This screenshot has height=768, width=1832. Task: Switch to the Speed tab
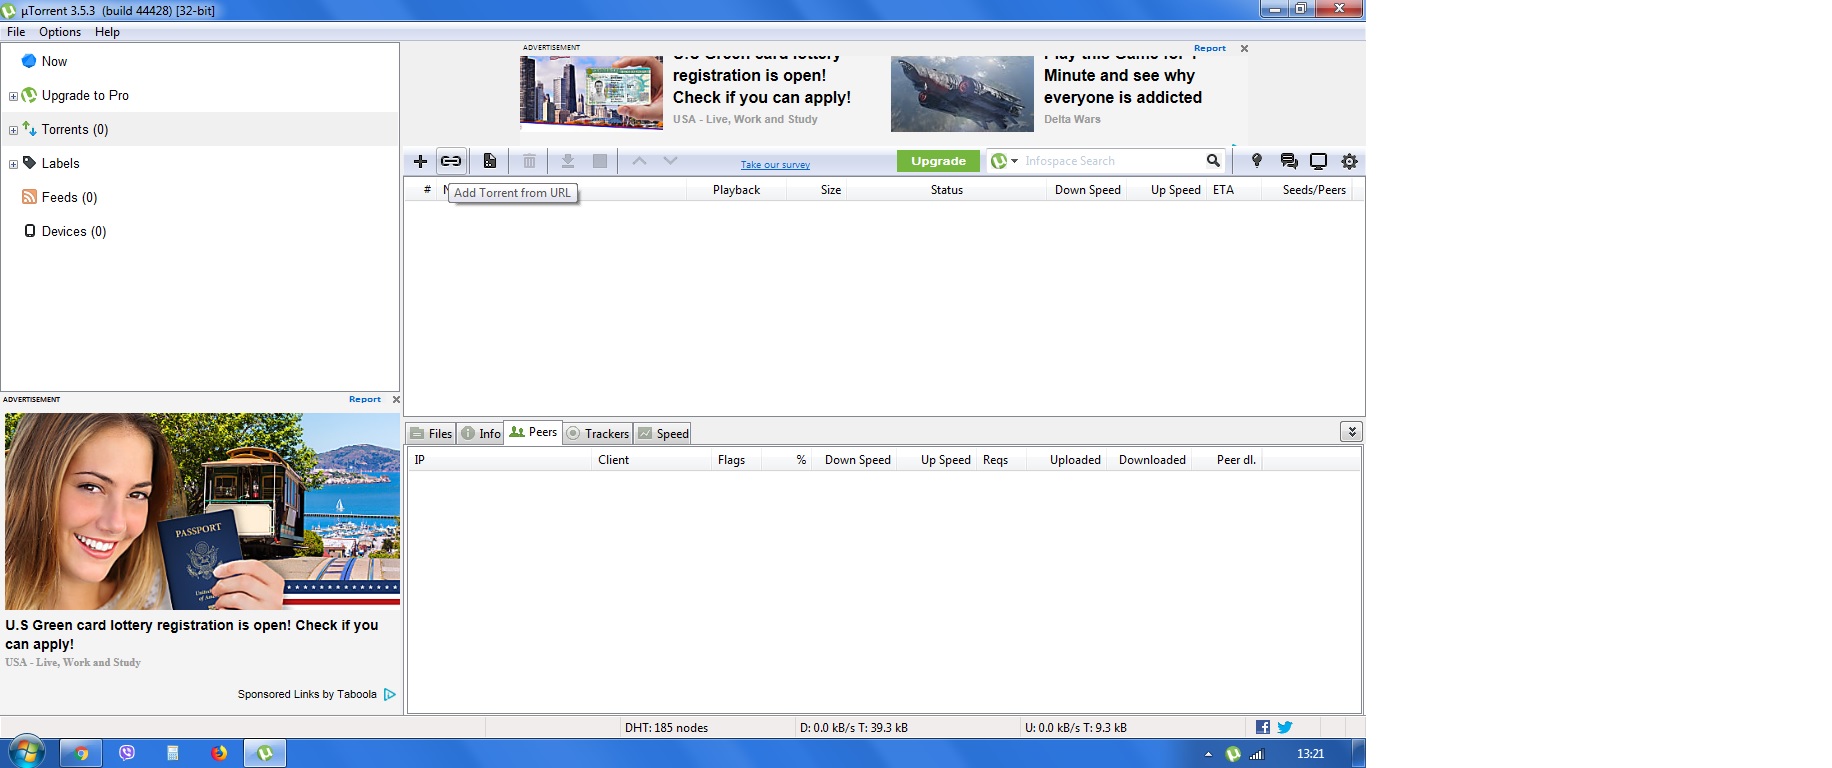tap(663, 433)
